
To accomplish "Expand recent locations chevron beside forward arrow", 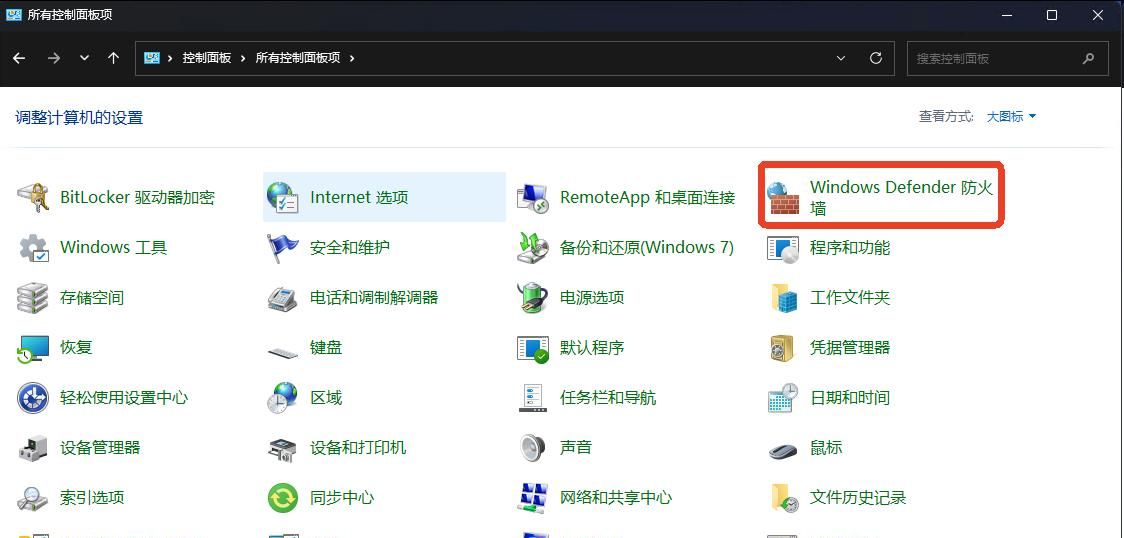I will pos(84,58).
